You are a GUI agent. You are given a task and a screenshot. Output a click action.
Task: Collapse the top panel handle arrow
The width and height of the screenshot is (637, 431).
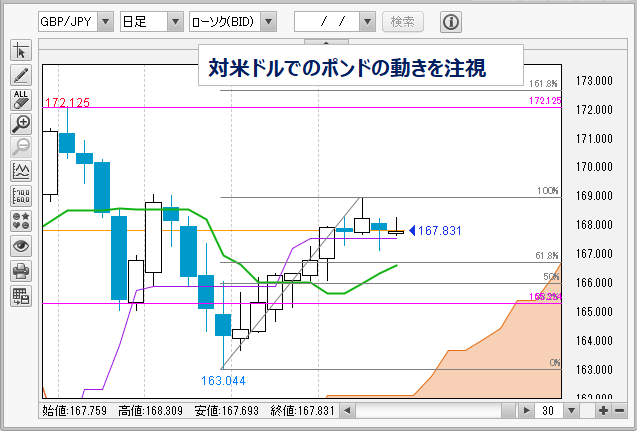[x=326, y=42]
